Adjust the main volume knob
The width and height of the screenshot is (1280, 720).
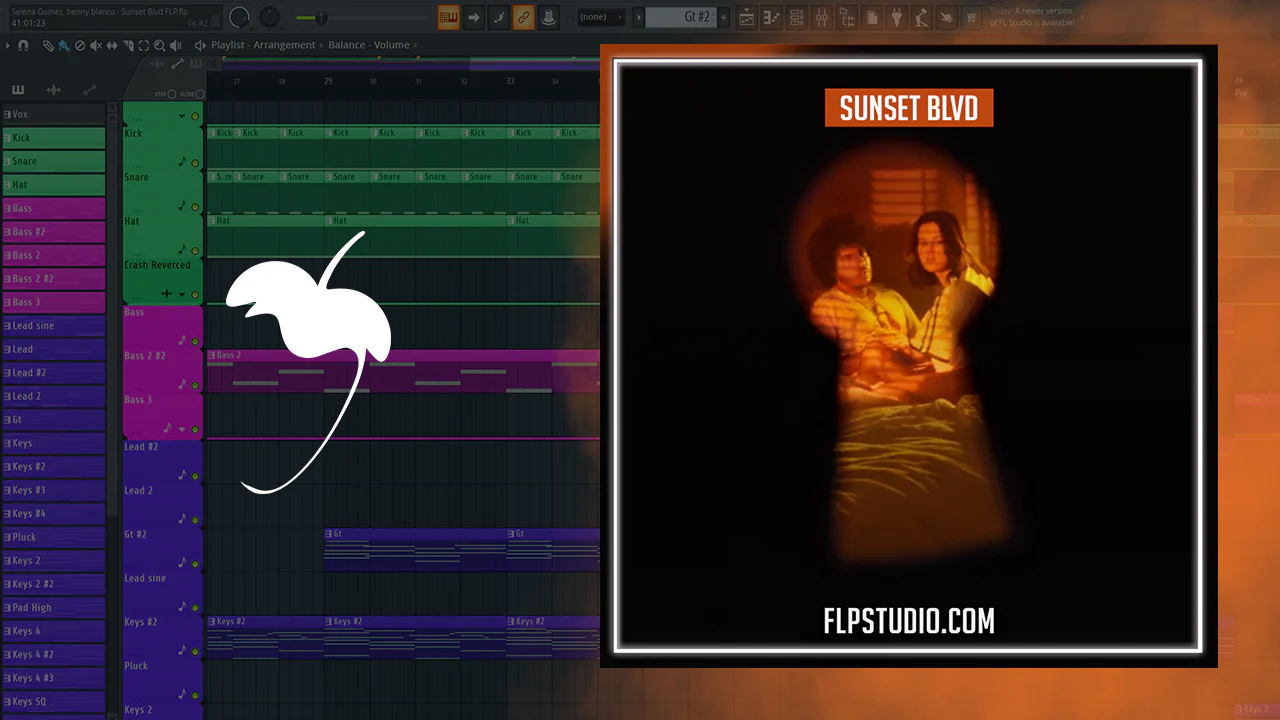240,17
